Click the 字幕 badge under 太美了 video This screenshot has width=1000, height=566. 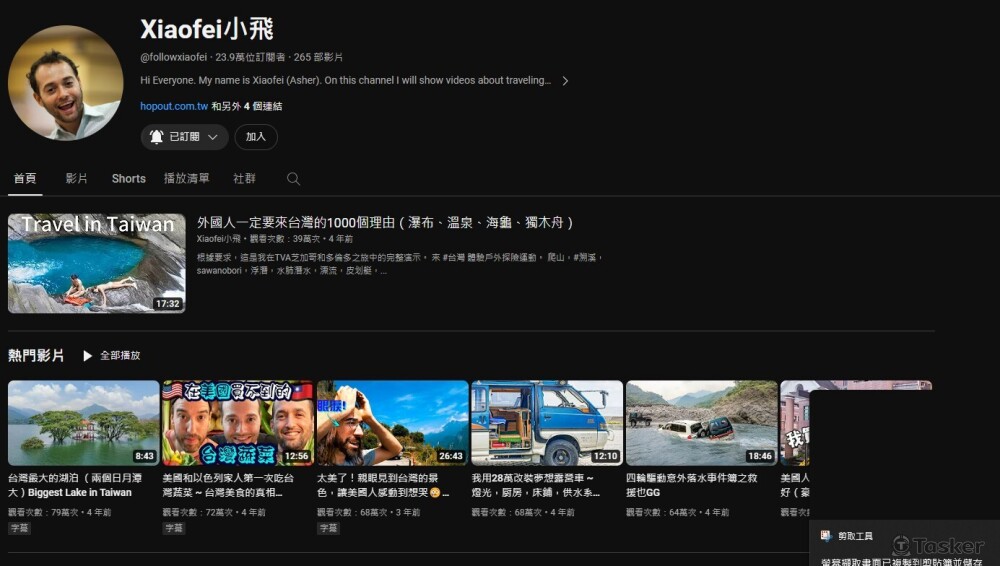pos(328,528)
